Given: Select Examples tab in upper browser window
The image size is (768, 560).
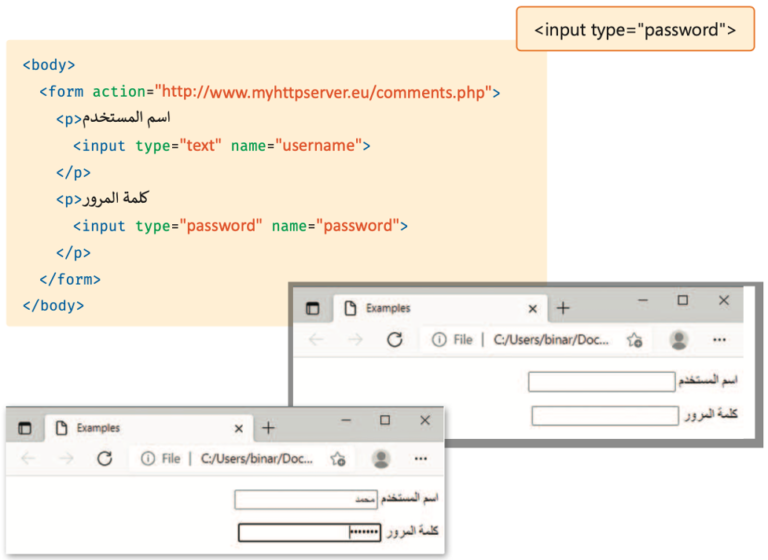Looking at the screenshot, I should point(440,308).
